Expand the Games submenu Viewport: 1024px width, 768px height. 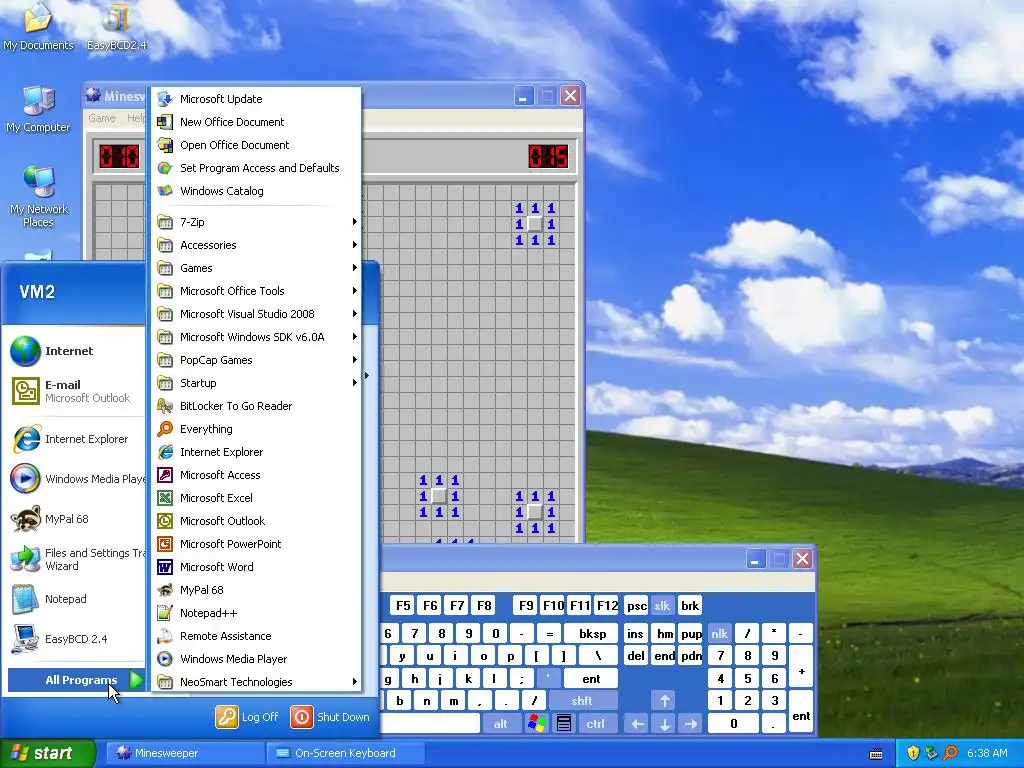258,268
